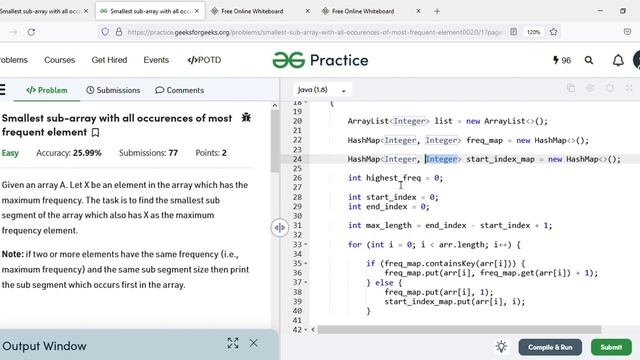Viewport: 640px width, 360px height.
Task: Open the Java (1.8) language dropdown
Action: [322, 90]
